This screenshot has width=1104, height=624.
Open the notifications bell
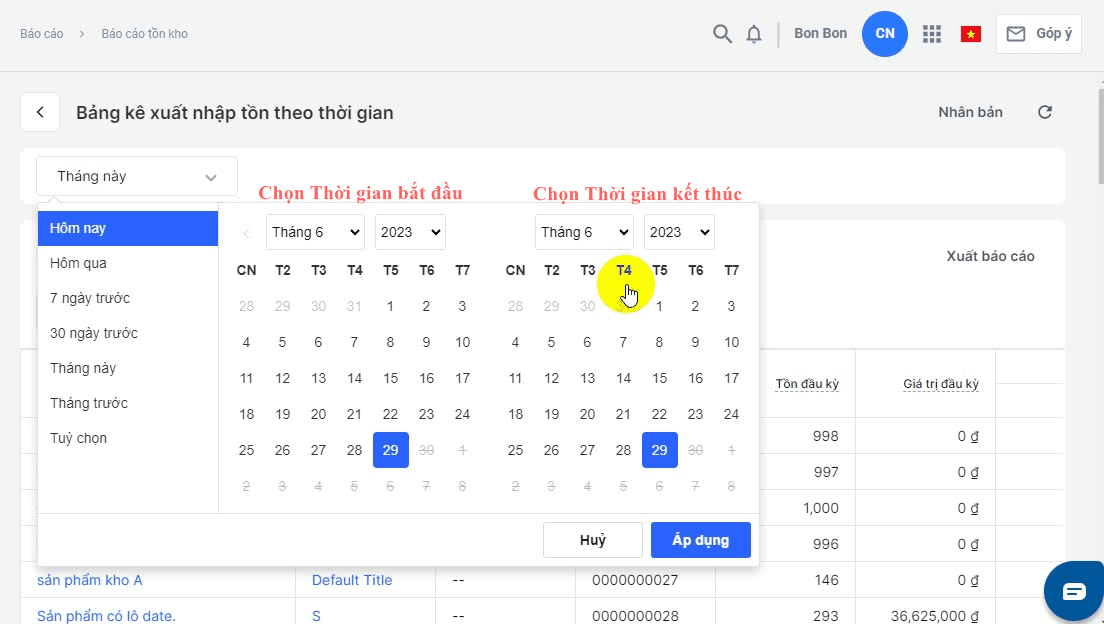(x=754, y=34)
